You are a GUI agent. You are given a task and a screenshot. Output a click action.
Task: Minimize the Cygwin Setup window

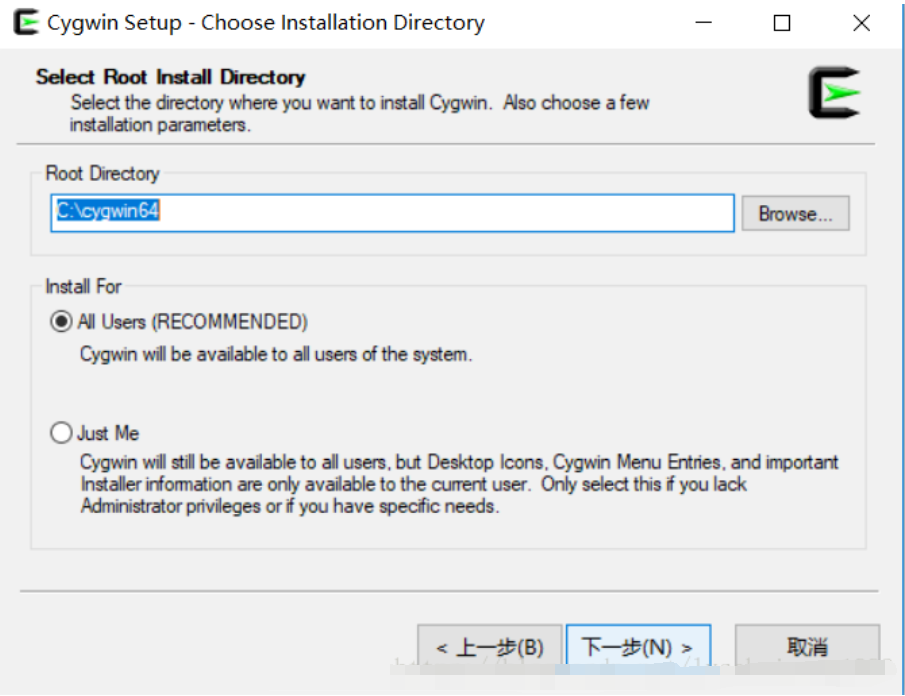click(704, 23)
